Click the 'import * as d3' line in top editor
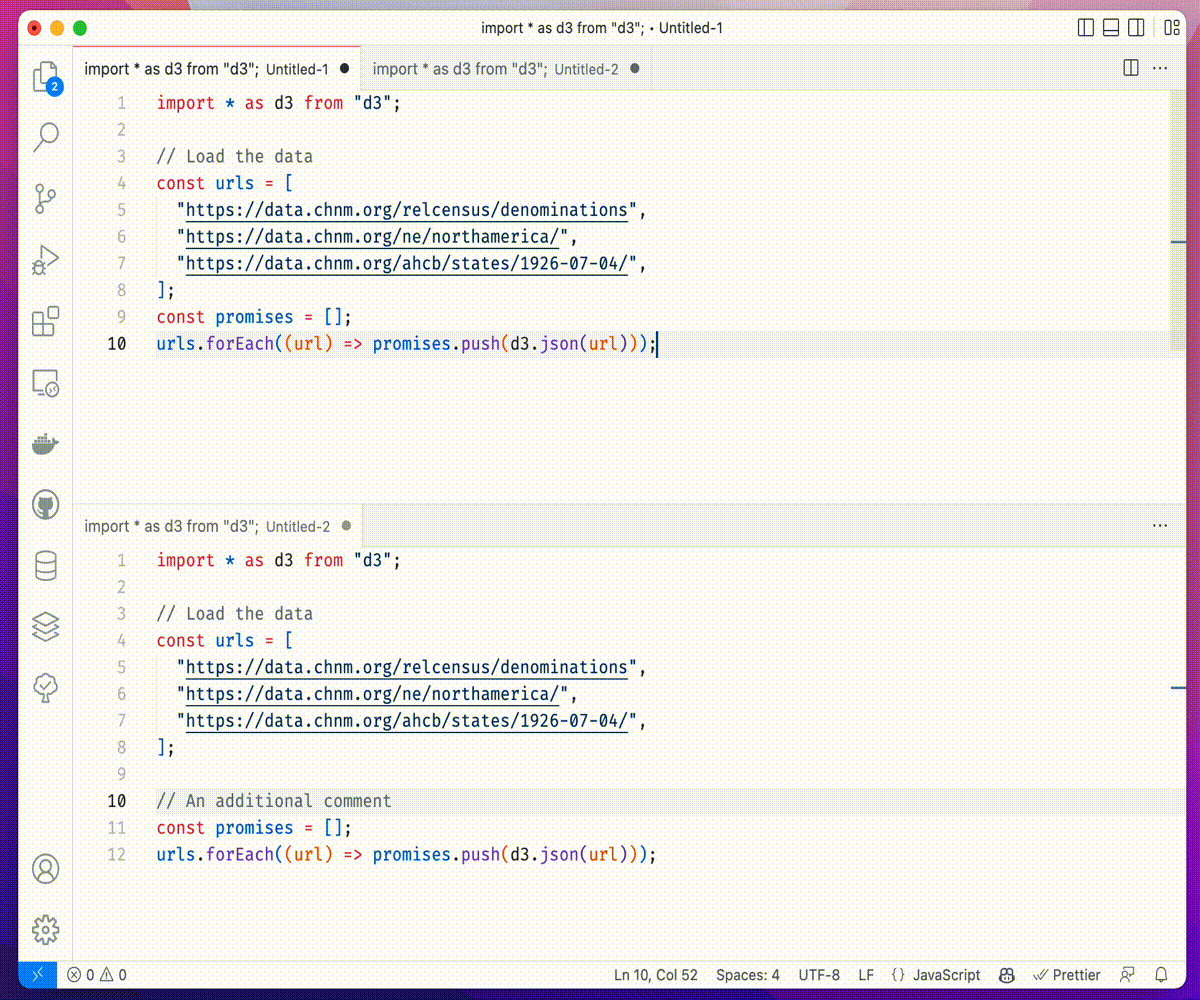 click(x=278, y=103)
